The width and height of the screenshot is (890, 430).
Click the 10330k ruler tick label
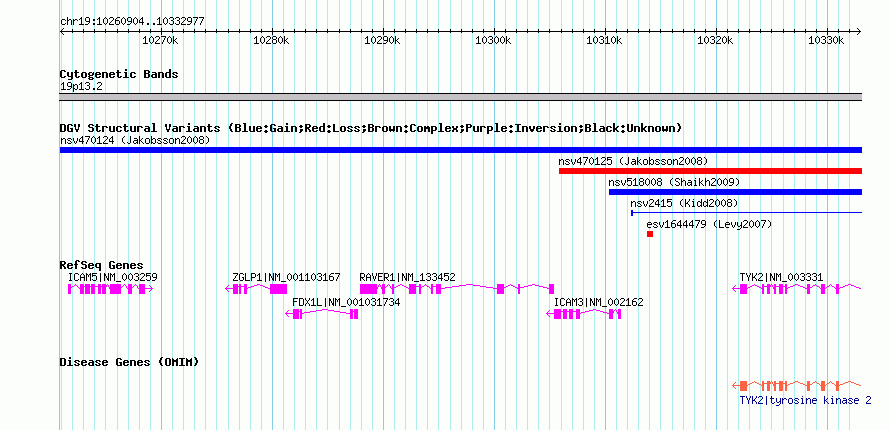pyautogui.click(x=827, y=40)
